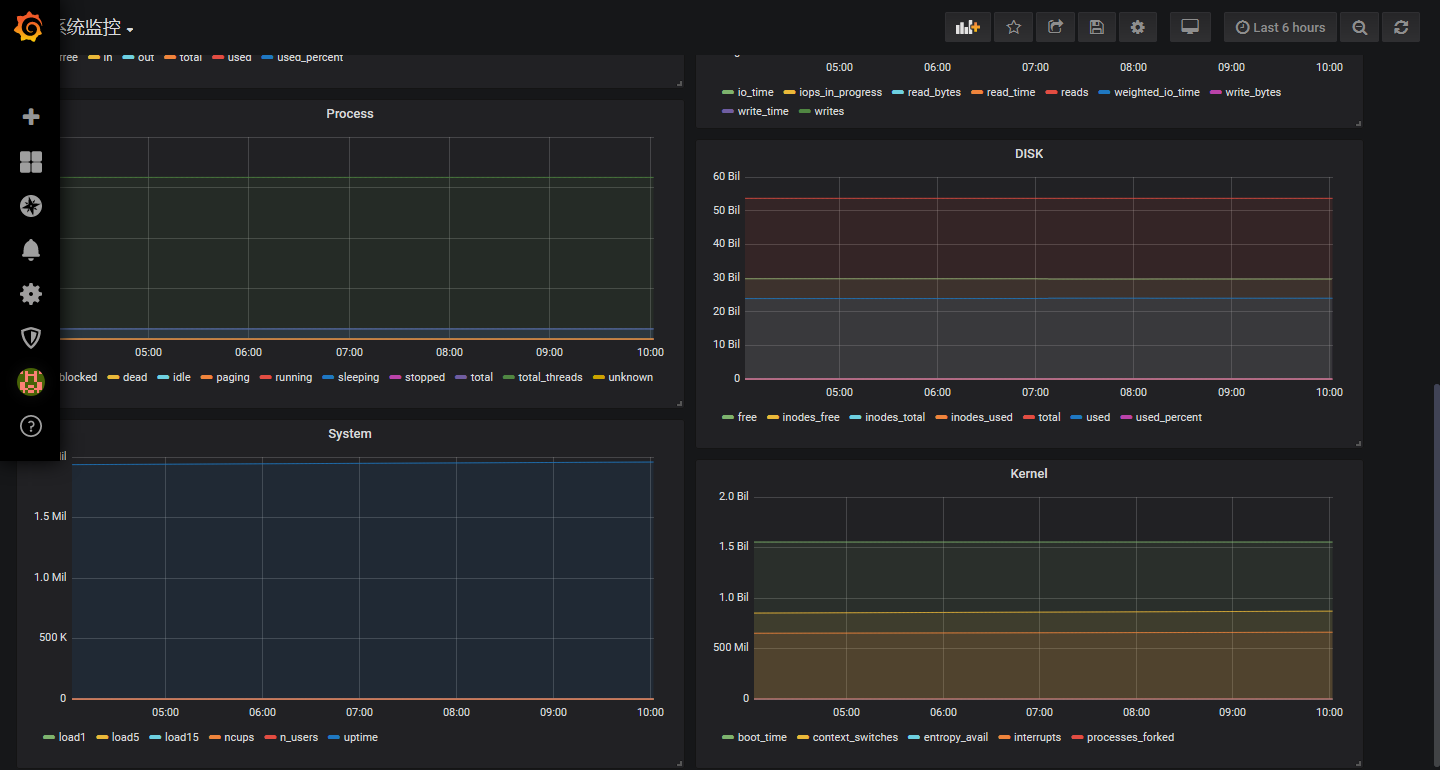Viewport: 1440px width, 770px height.
Task: Open the Kernel panel title menu
Action: pos(1029,473)
